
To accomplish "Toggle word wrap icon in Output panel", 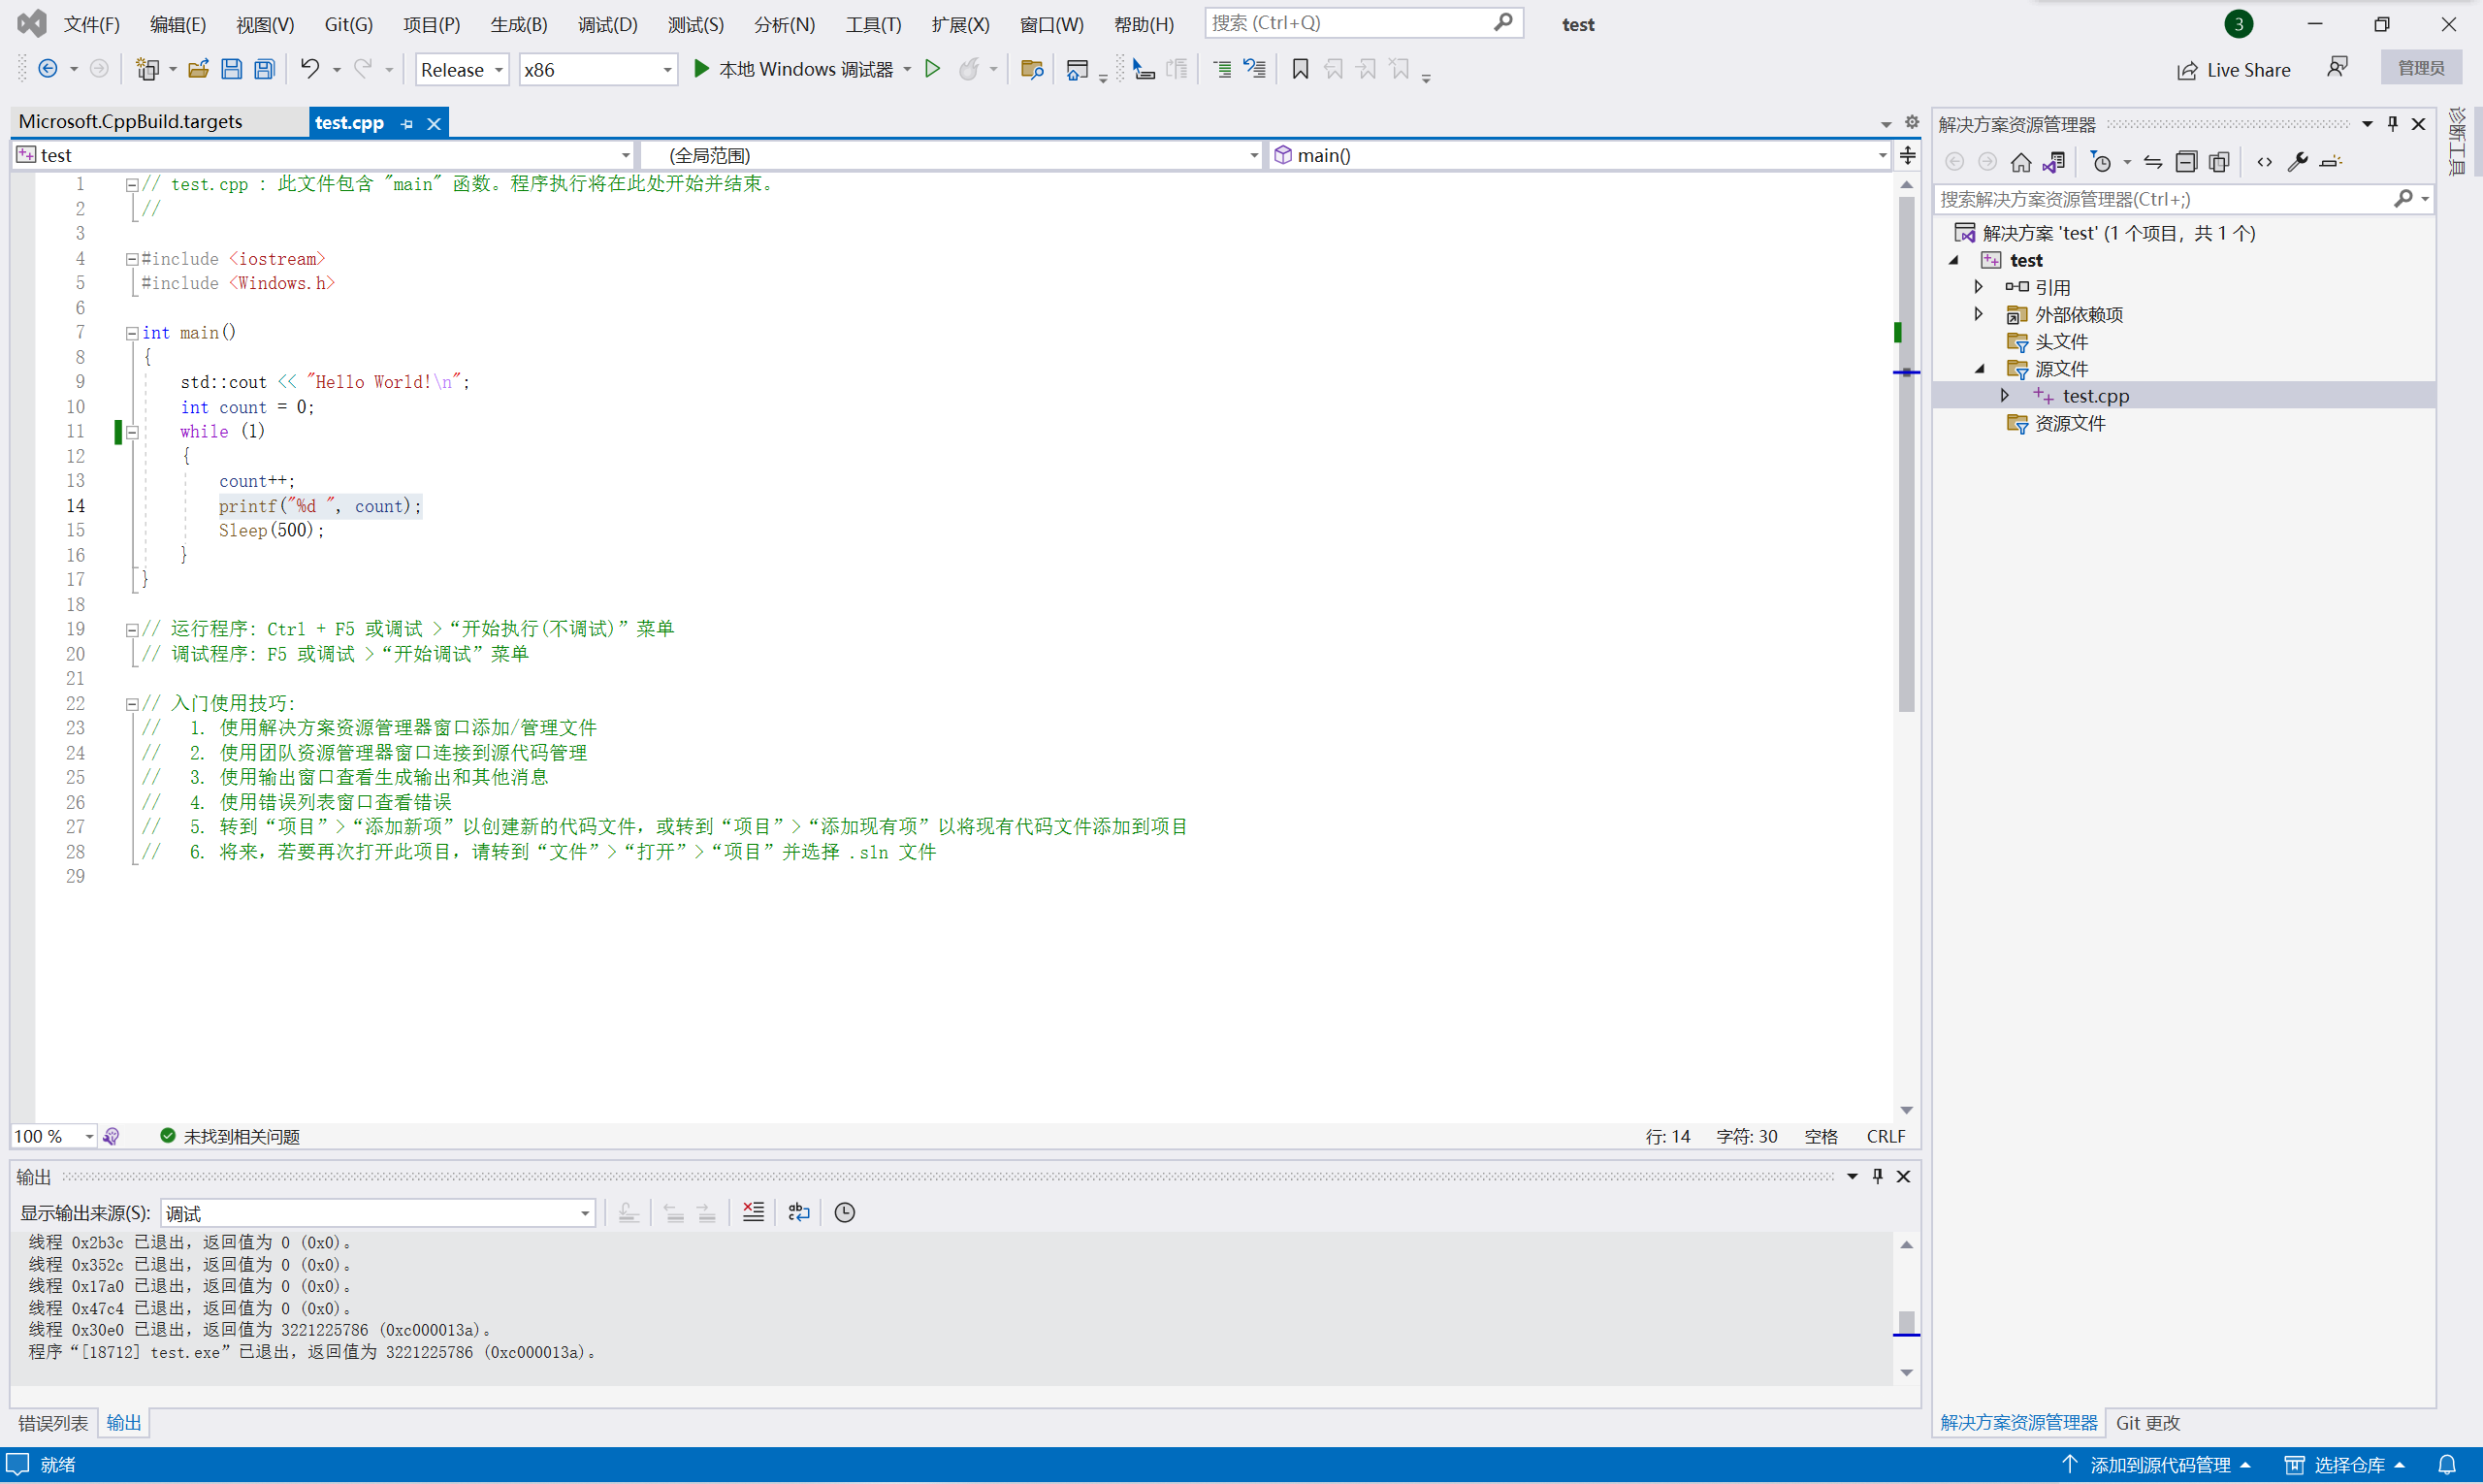I will coord(799,1212).
